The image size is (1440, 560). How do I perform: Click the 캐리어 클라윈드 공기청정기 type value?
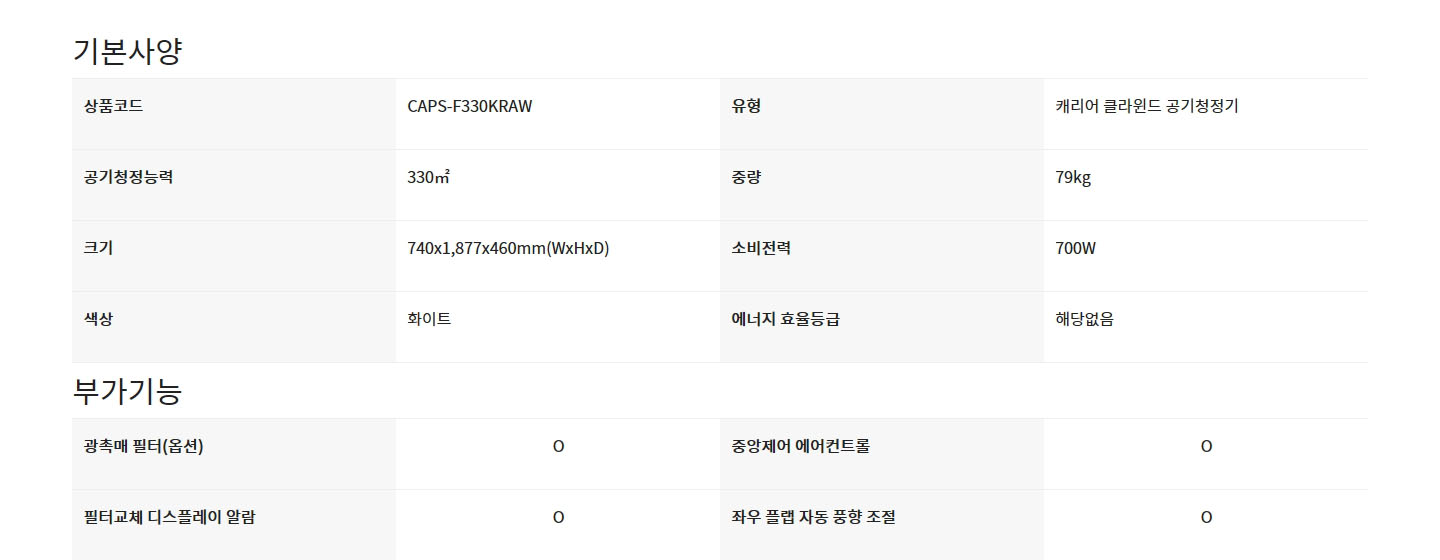pos(1147,106)
